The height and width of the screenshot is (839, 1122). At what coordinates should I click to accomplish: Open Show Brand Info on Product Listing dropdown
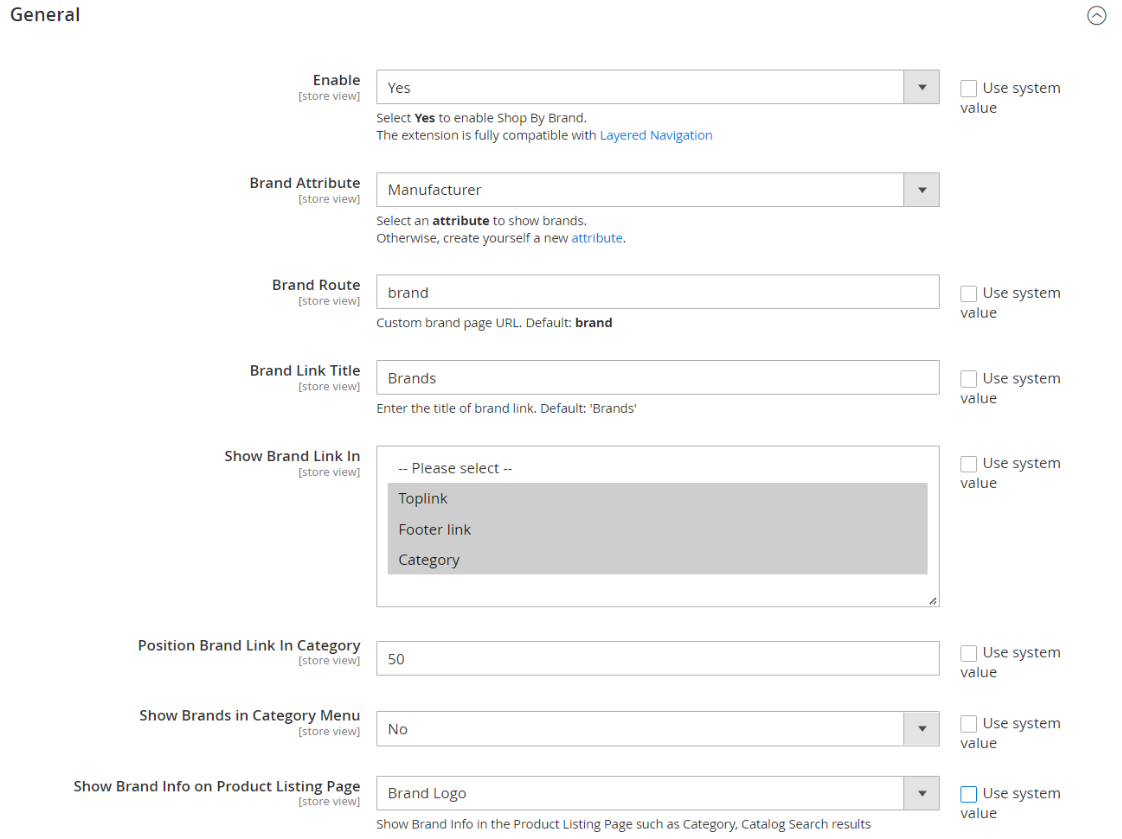[x=657, y=793]
